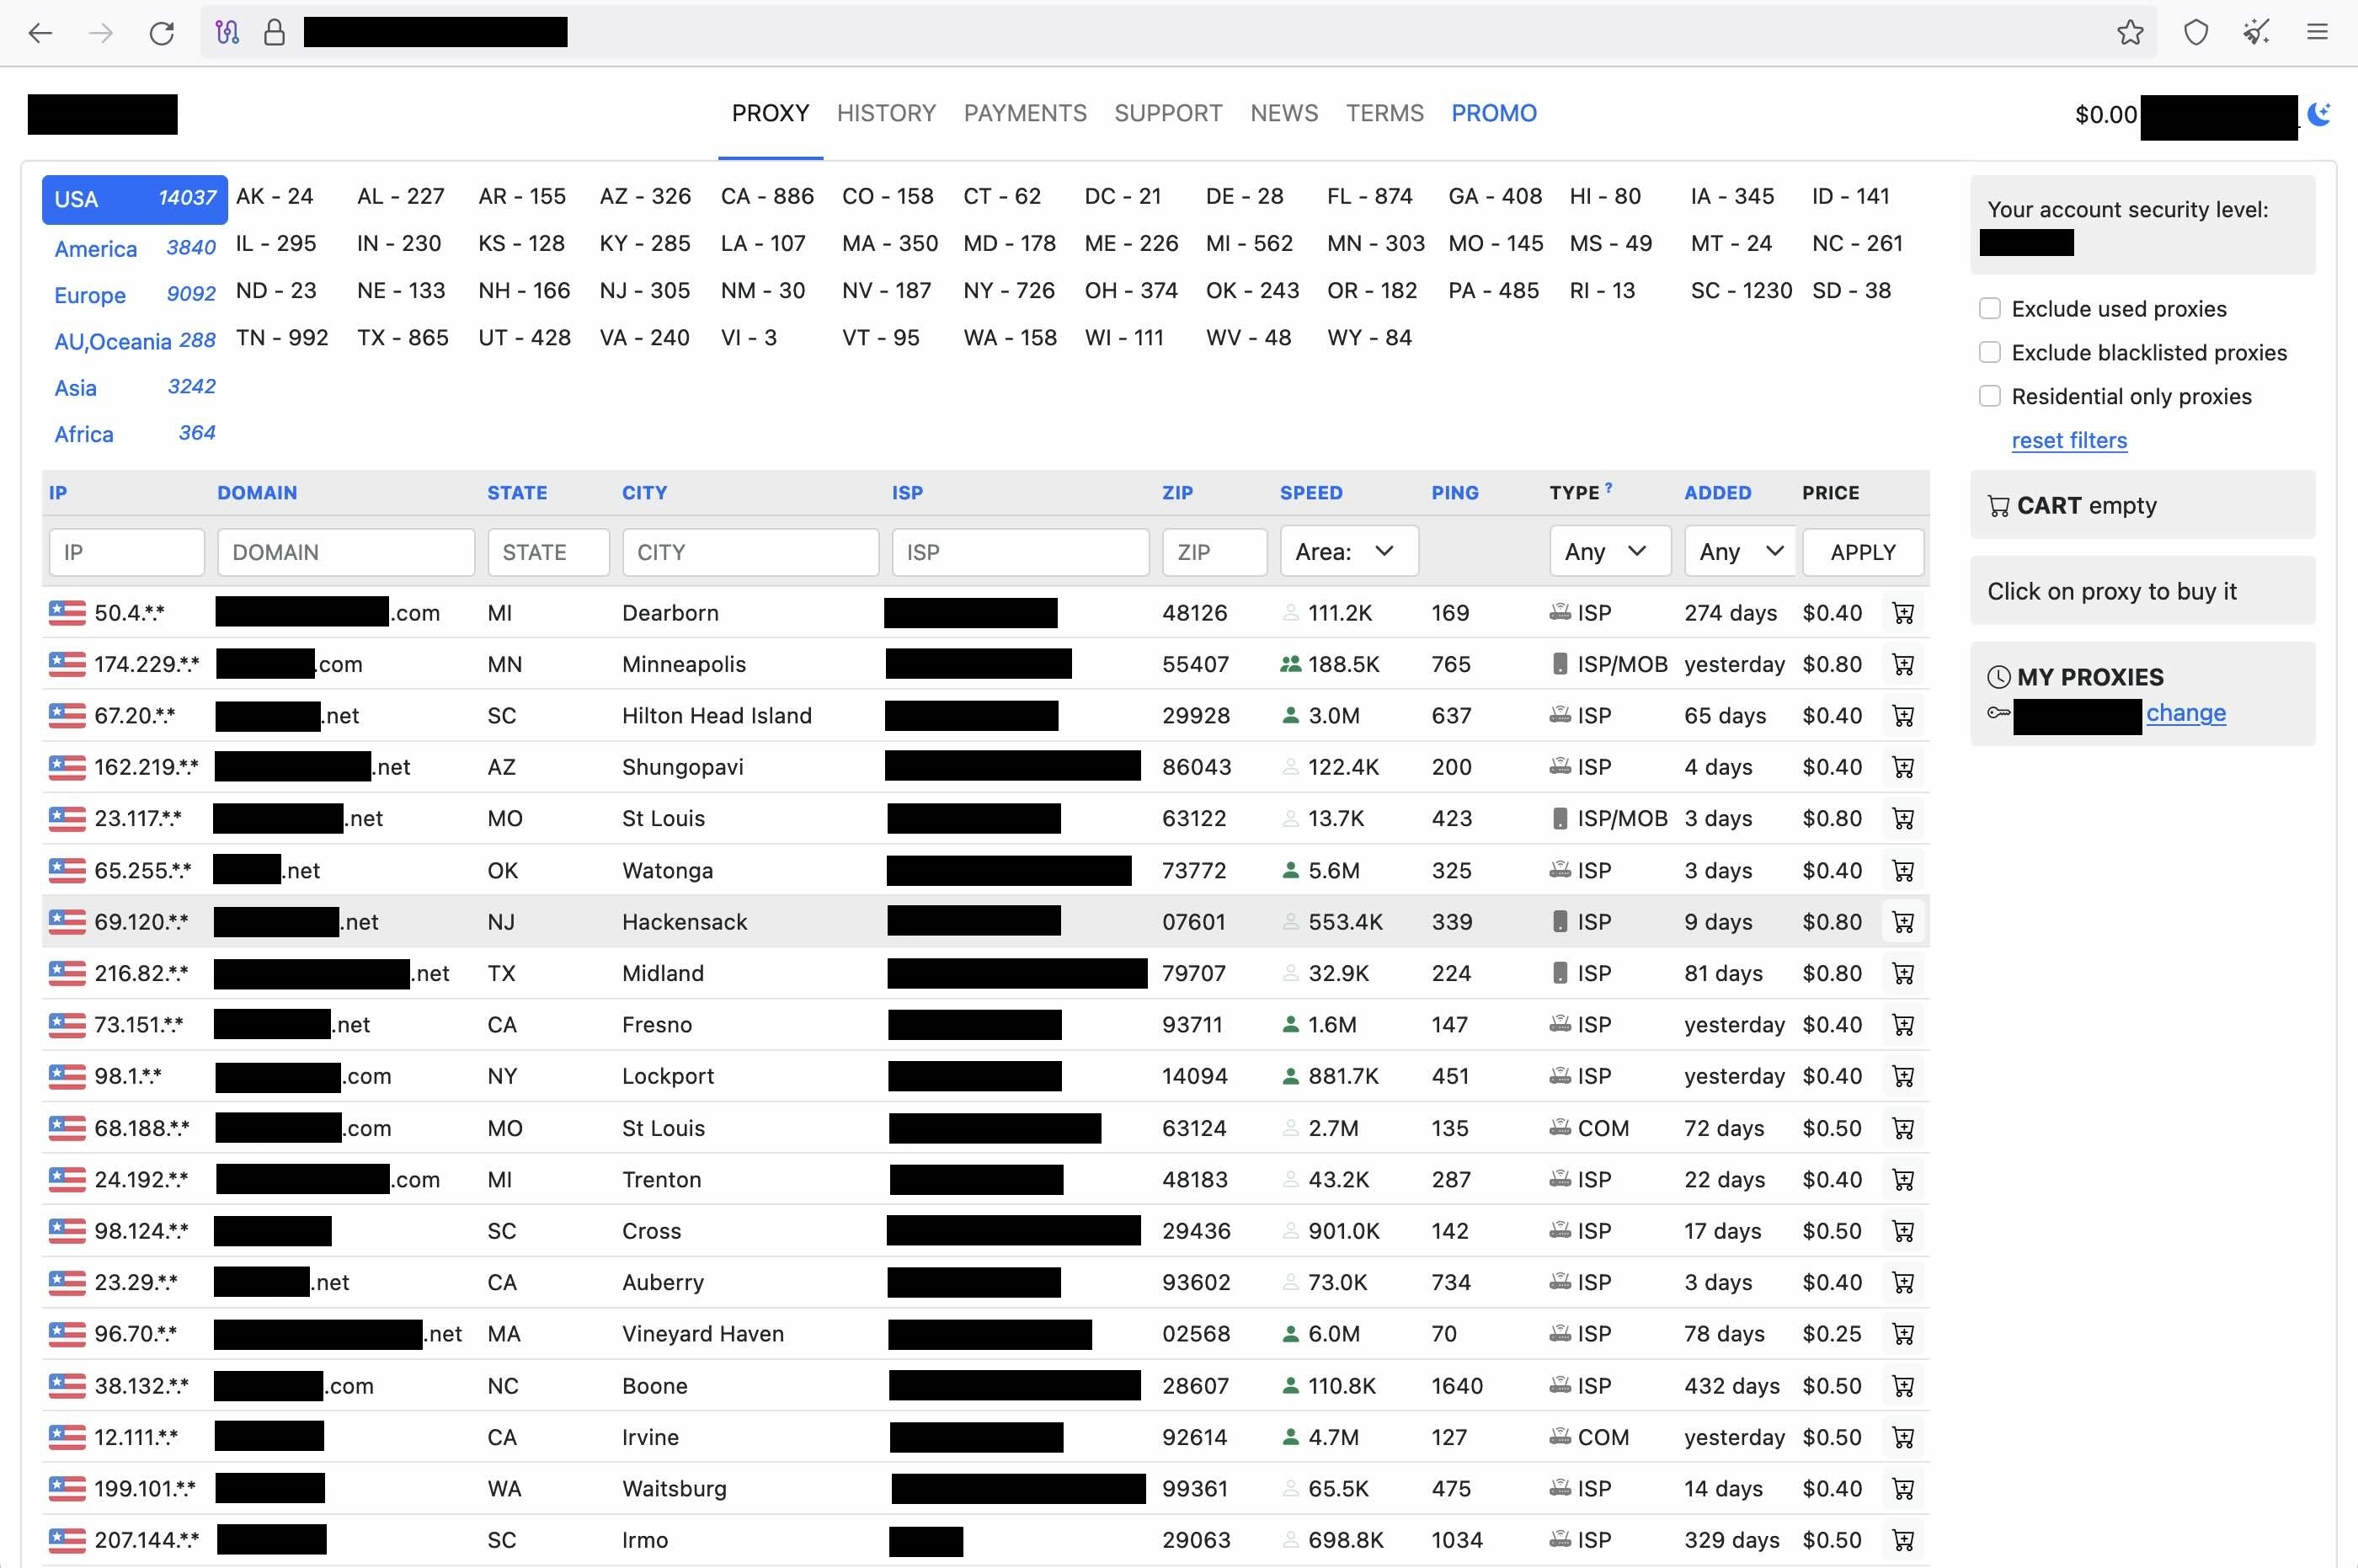This screenshot has width=2358, height=1568.
Task: Add the Irmo proxy to cart
Action: coord(1903,1540)
